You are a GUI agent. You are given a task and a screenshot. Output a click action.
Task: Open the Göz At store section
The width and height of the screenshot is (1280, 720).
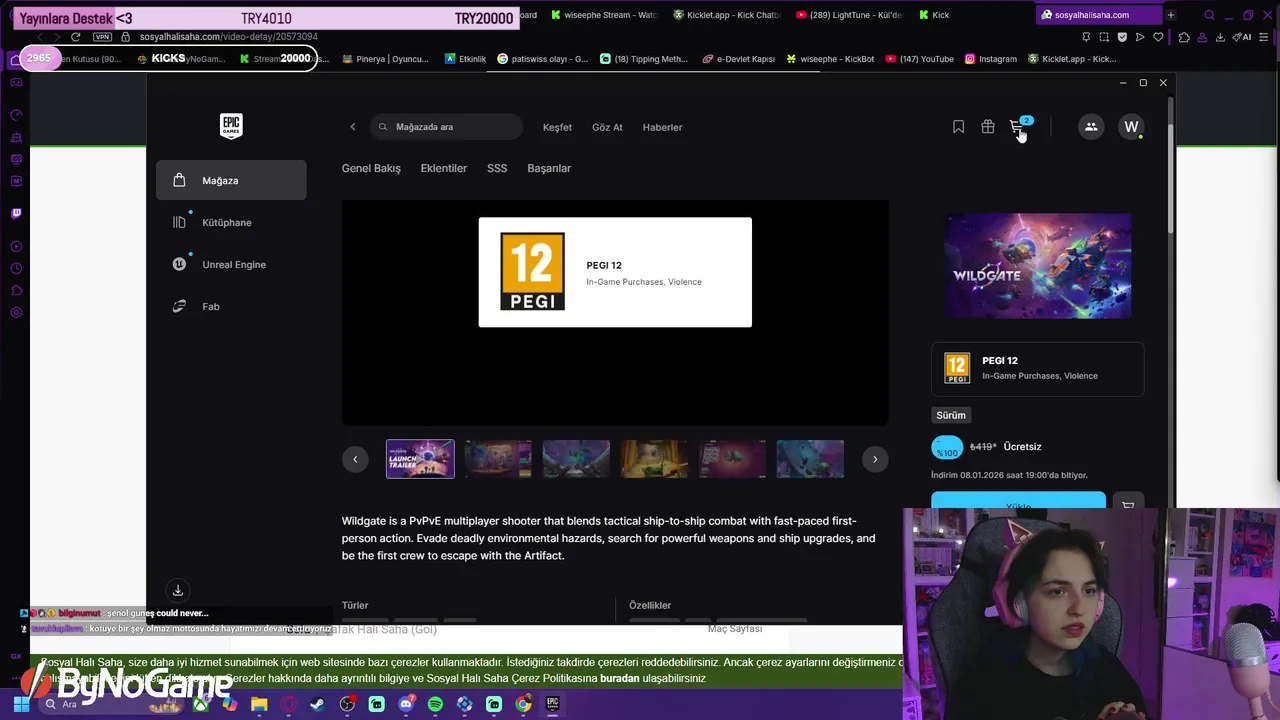click(x=607, y=127)
